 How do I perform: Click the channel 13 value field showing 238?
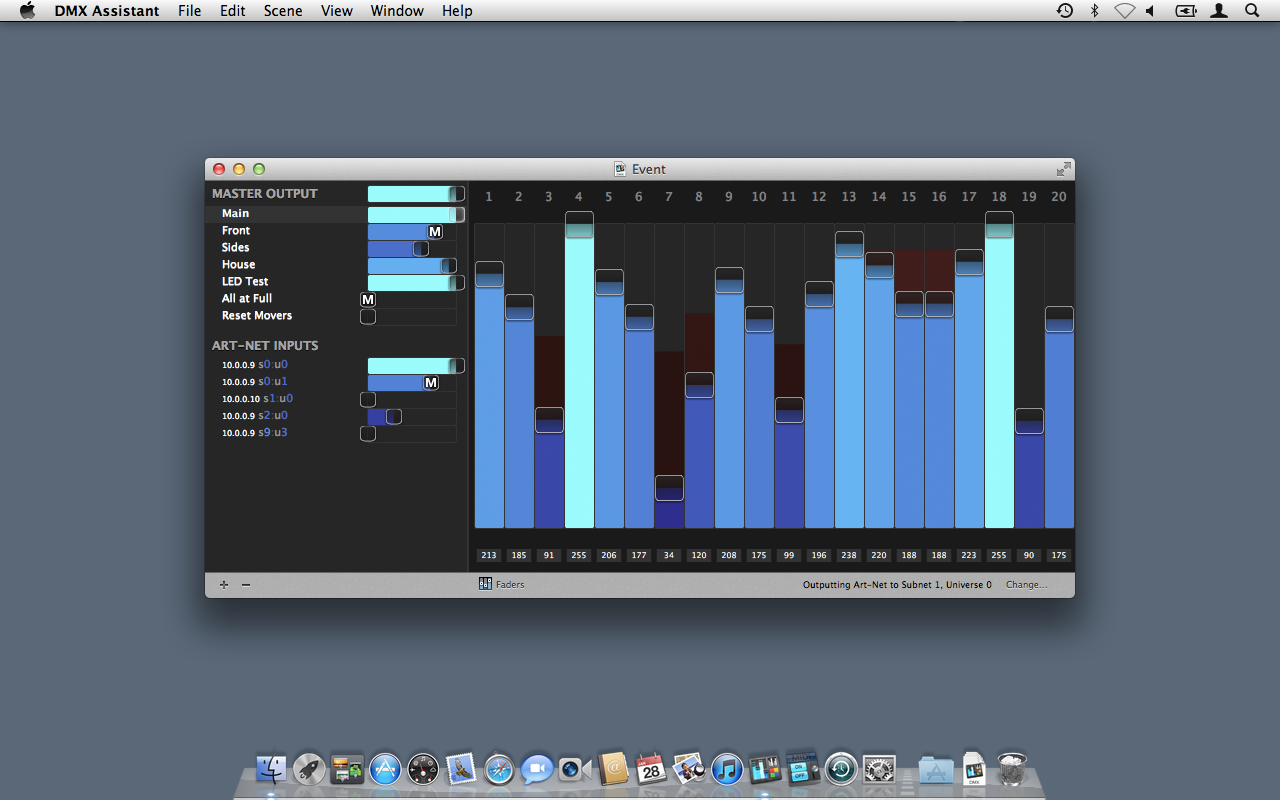[x=849, y=556]
